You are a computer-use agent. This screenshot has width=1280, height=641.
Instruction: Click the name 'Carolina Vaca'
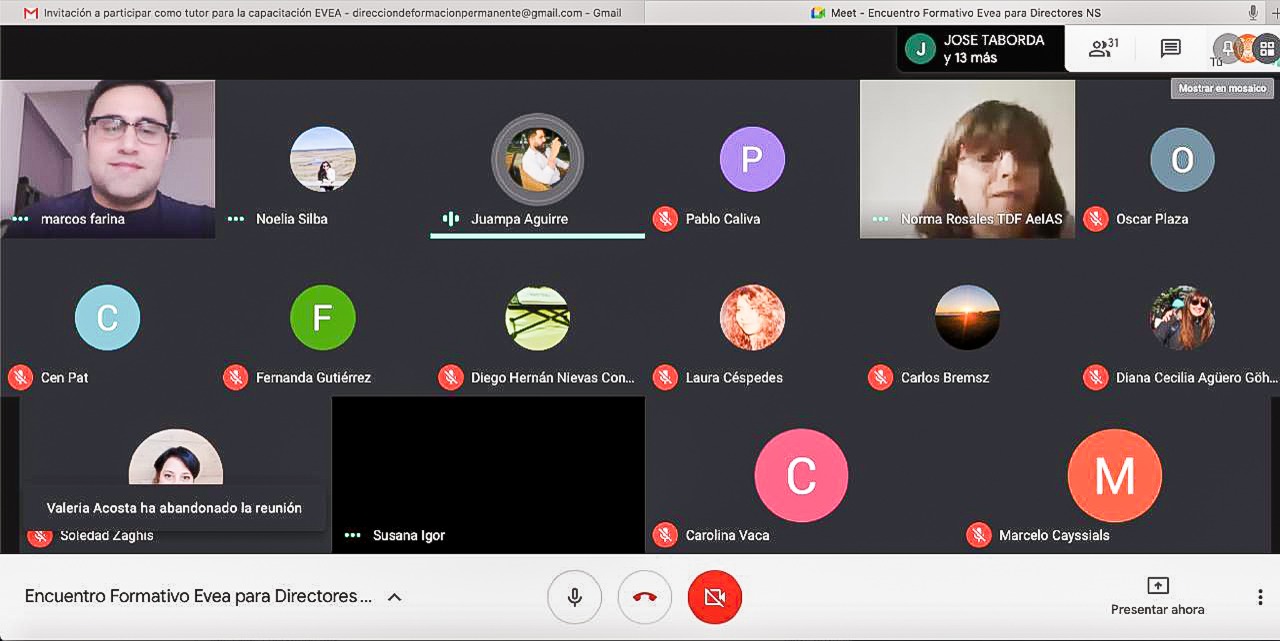tap(728, 535)
